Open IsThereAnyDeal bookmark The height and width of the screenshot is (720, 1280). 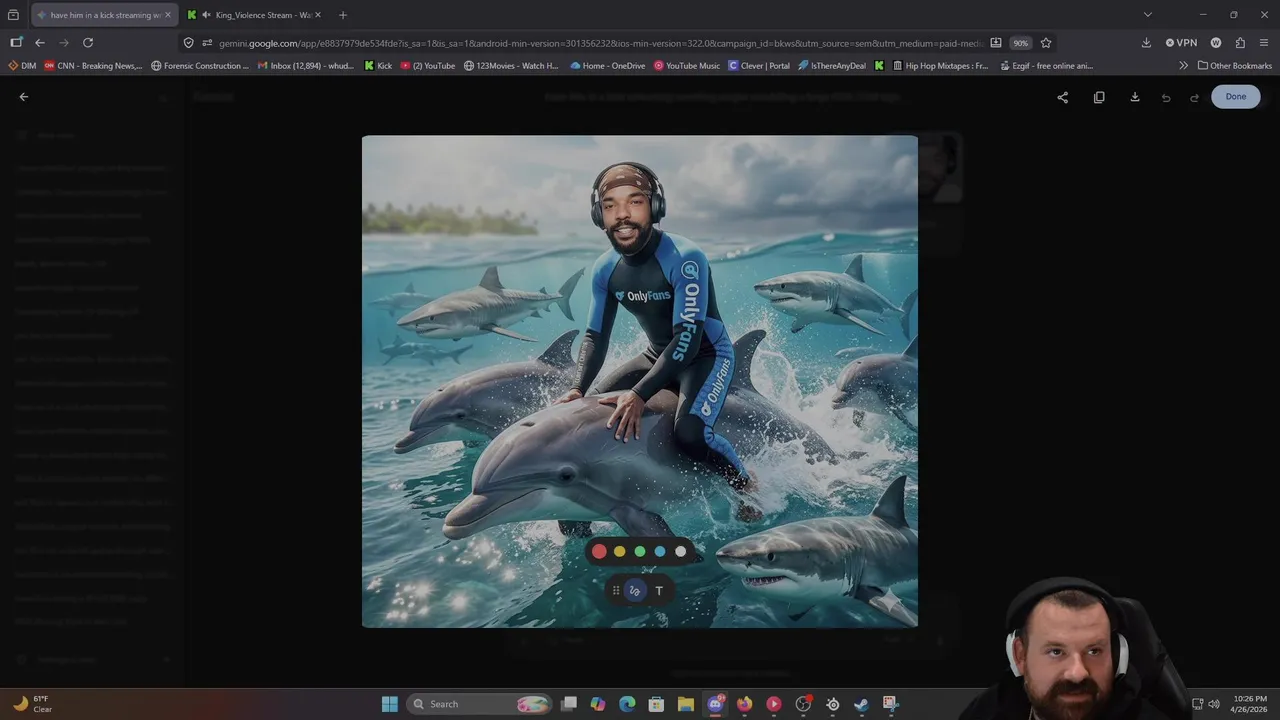click(833, 66)
